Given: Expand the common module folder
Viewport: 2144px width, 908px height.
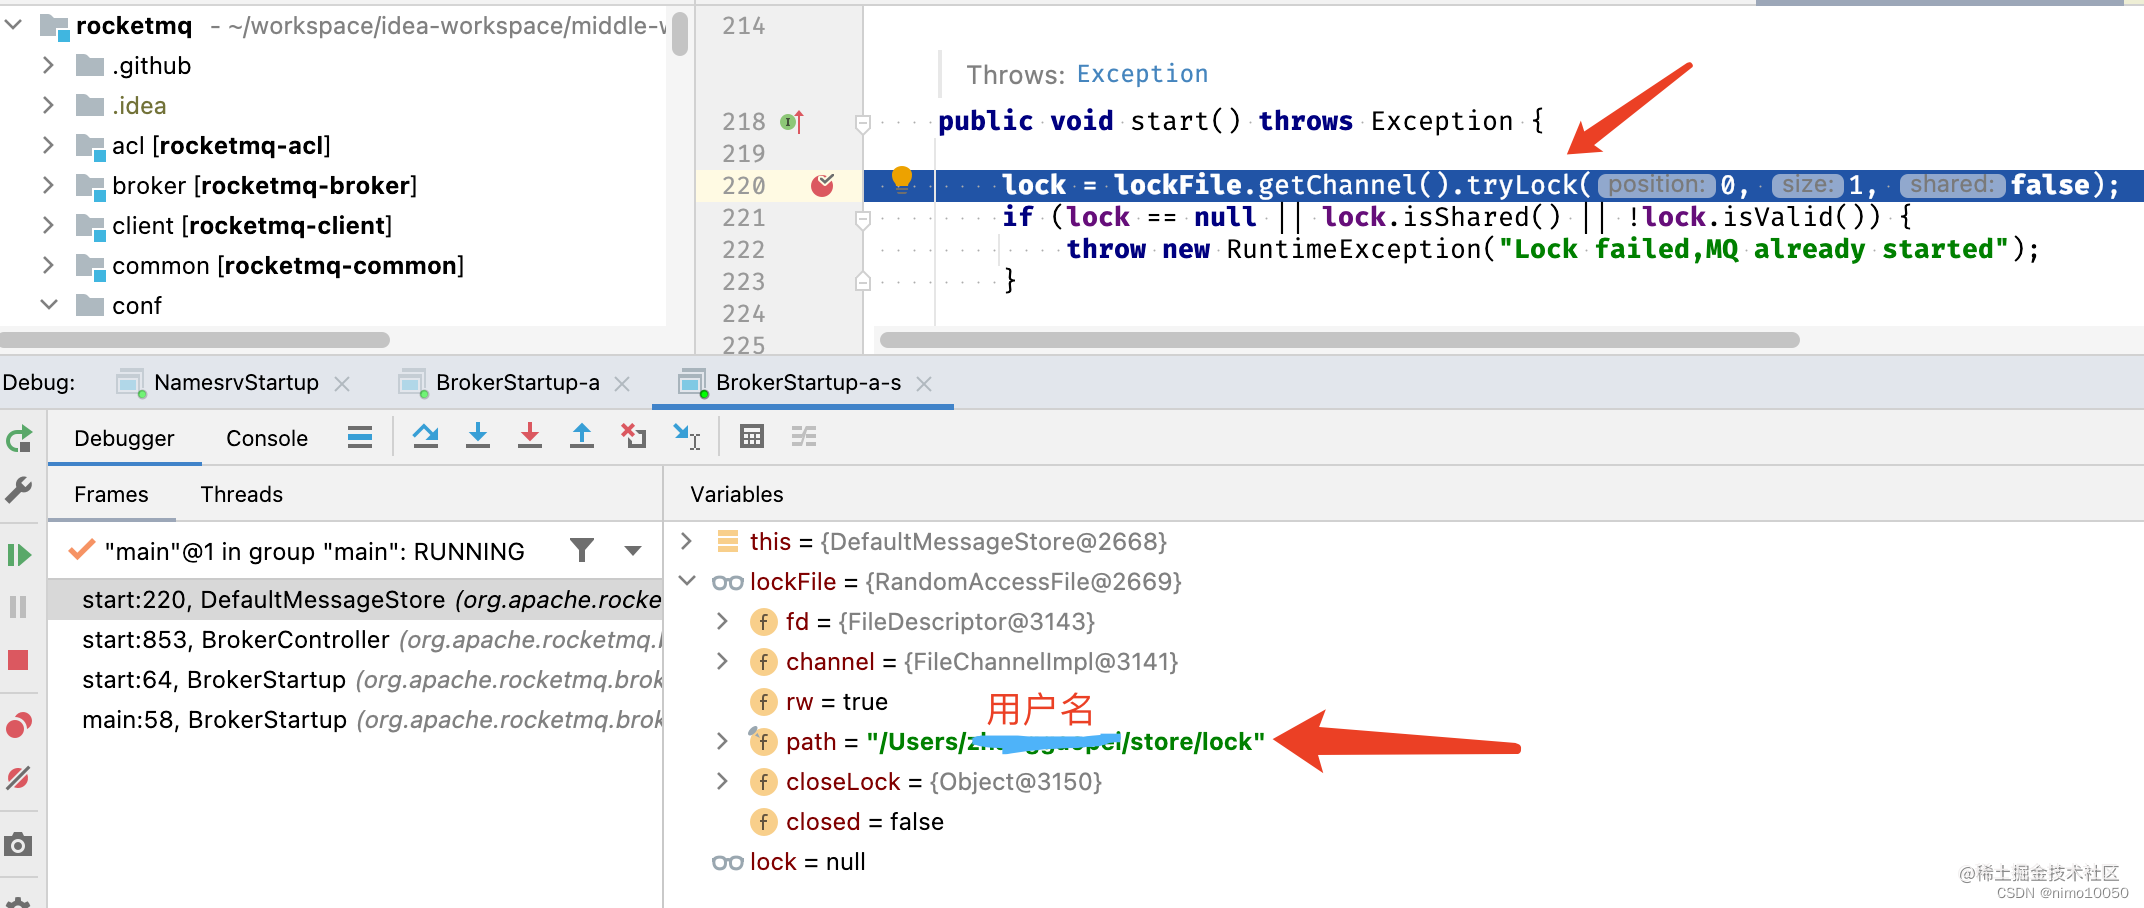Looking at the screenshot, I should point(48,265).
